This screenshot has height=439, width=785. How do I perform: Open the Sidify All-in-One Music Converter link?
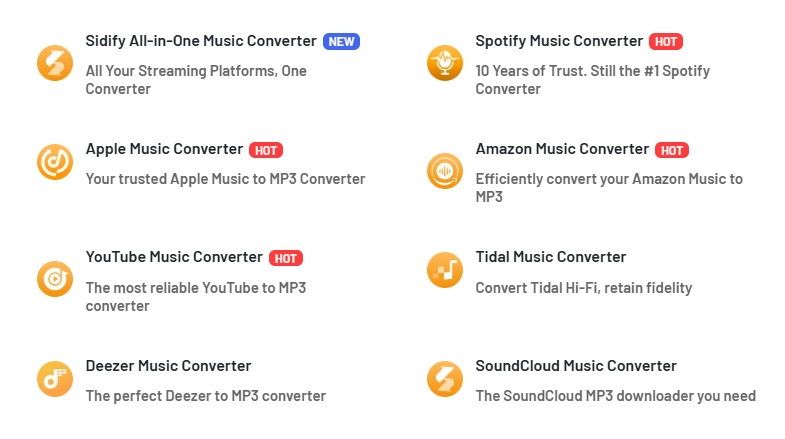click(201, 41)
